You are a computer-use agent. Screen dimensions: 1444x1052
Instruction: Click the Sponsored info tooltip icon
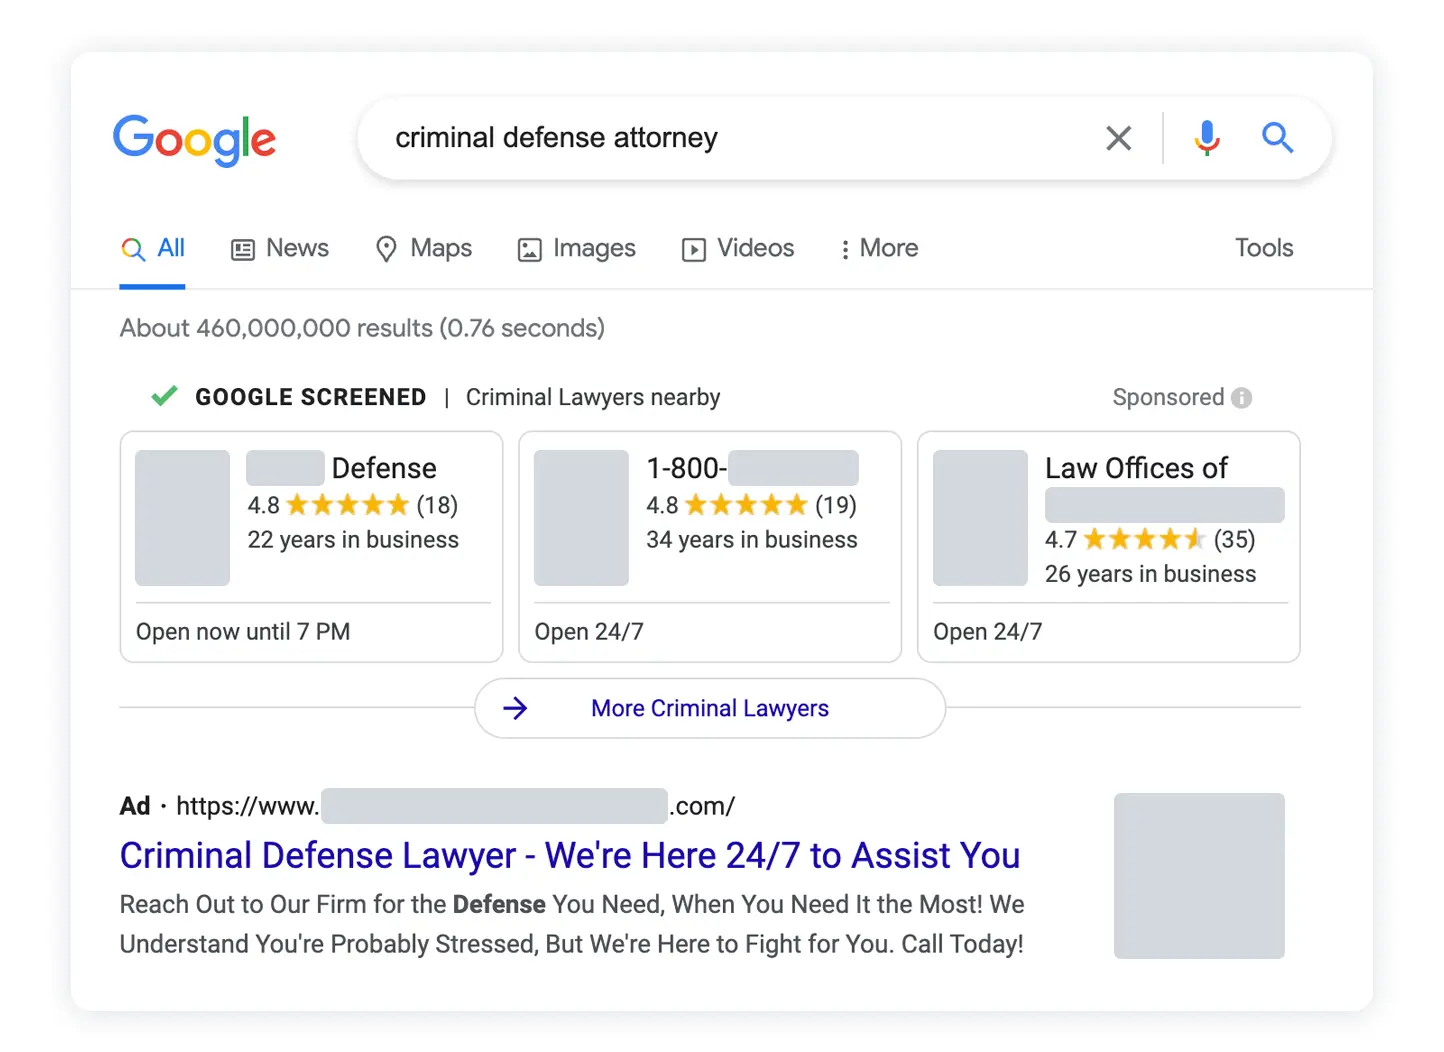(x=1242, y=397)
